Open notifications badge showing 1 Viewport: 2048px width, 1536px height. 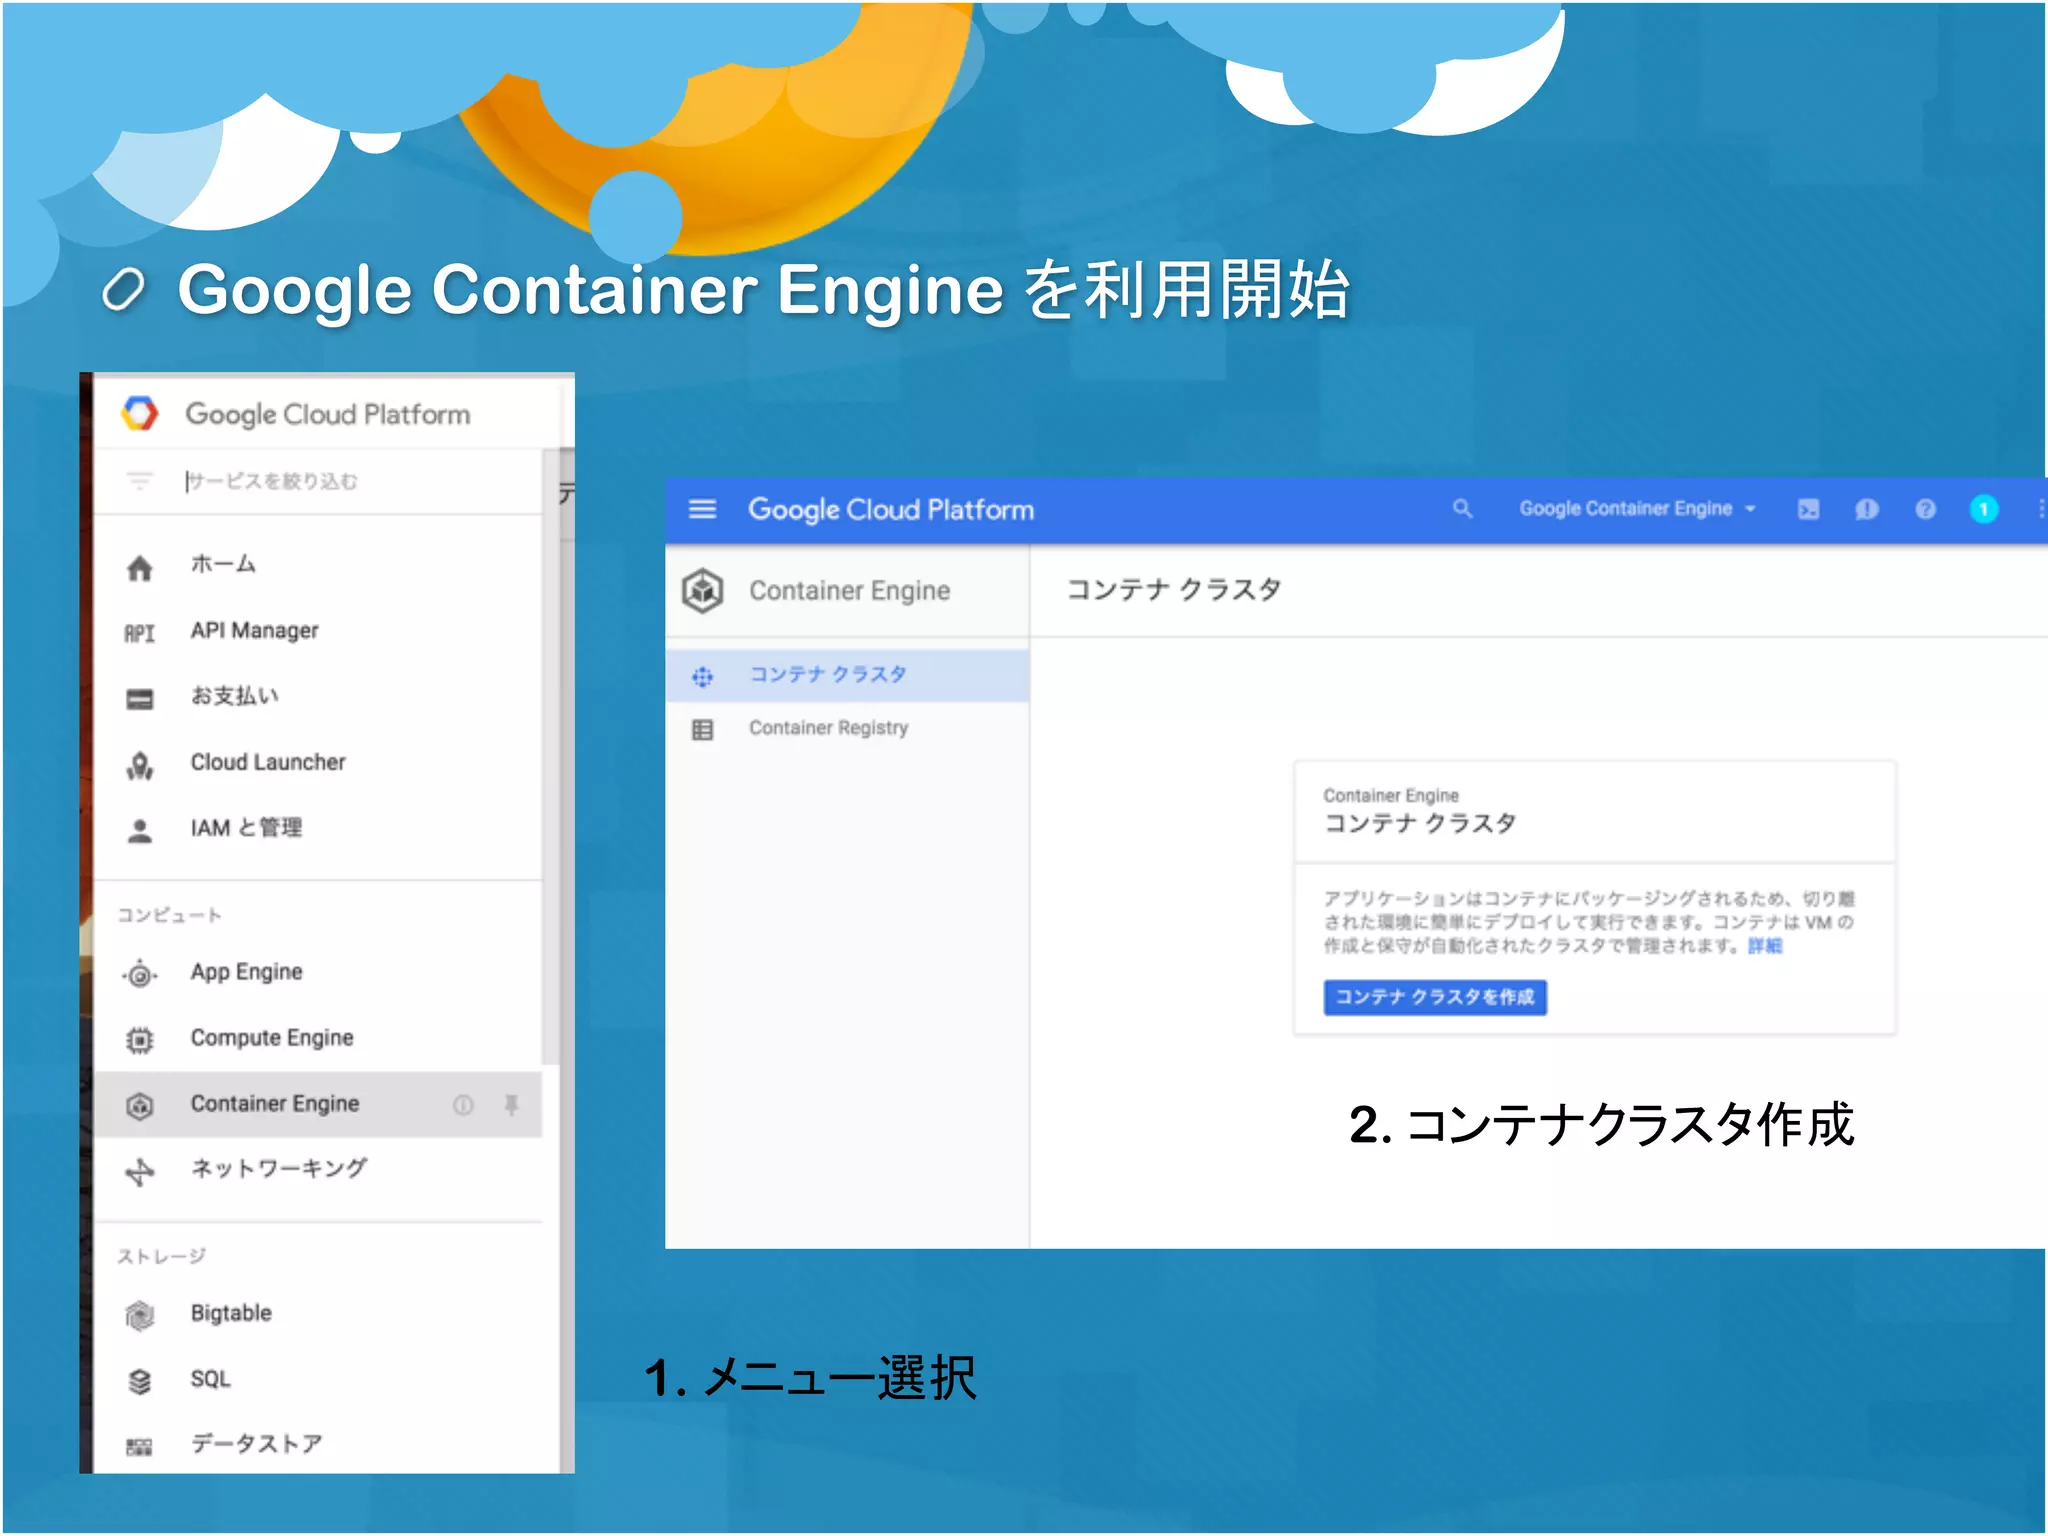(1984, 510)
